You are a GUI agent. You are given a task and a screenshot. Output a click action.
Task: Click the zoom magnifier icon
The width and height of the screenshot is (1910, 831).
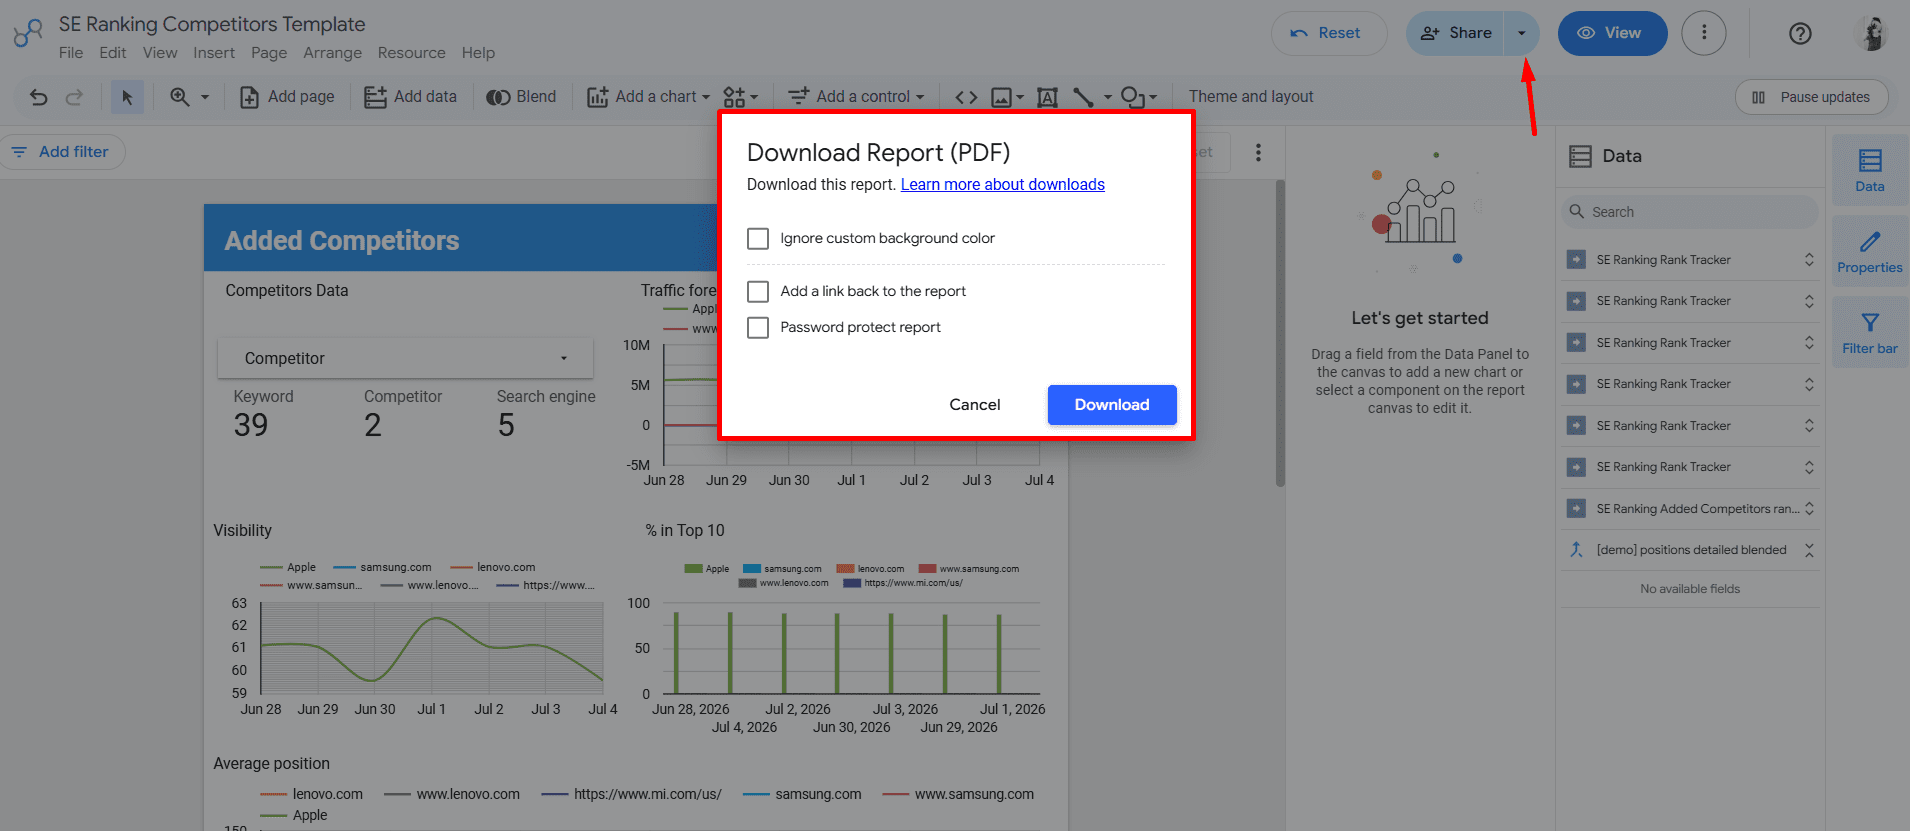pos(179,97)
